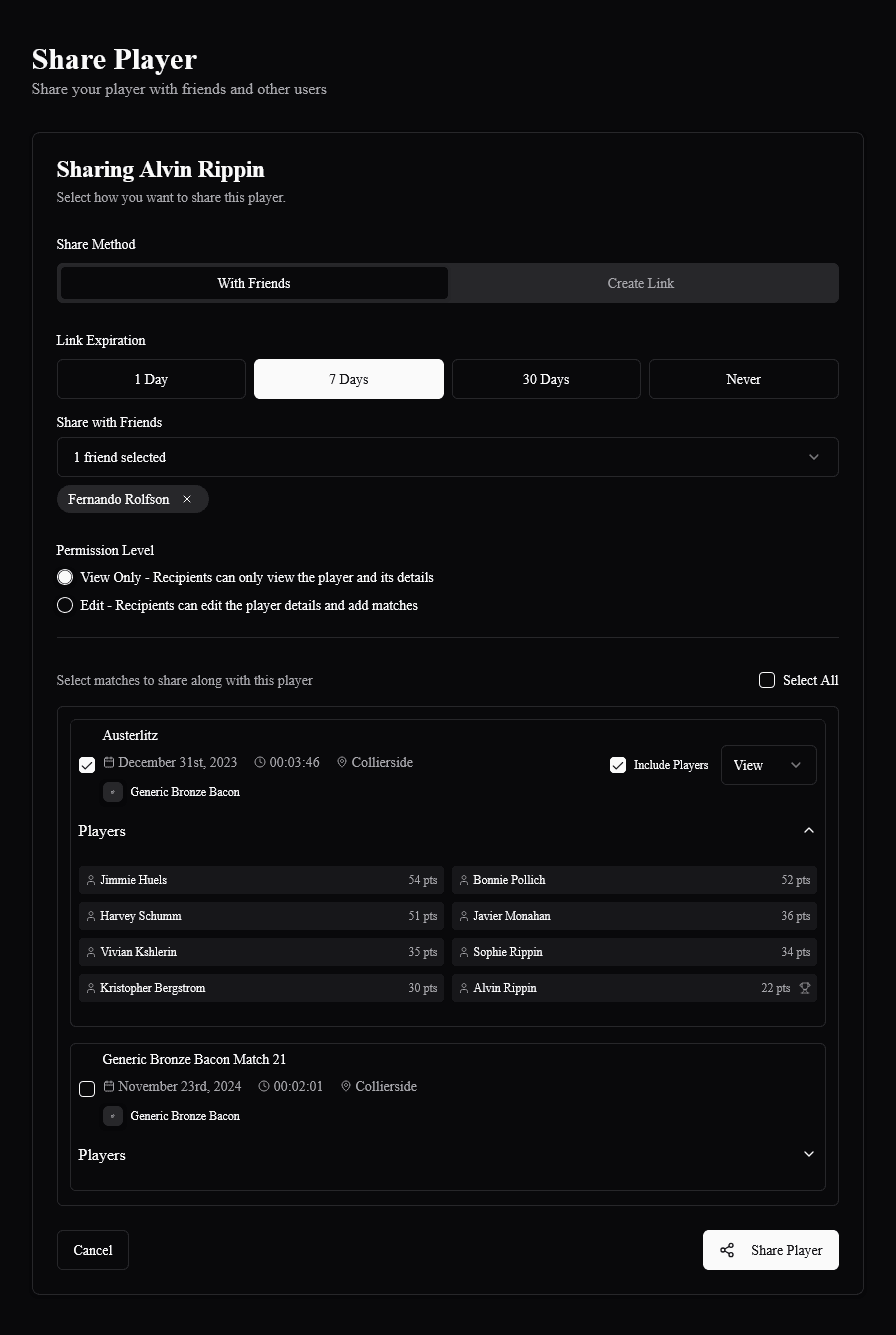Viewport: 896px width, 1335px height.
Task: Enable the Select All matches checkbox
Action: point(766,680)
